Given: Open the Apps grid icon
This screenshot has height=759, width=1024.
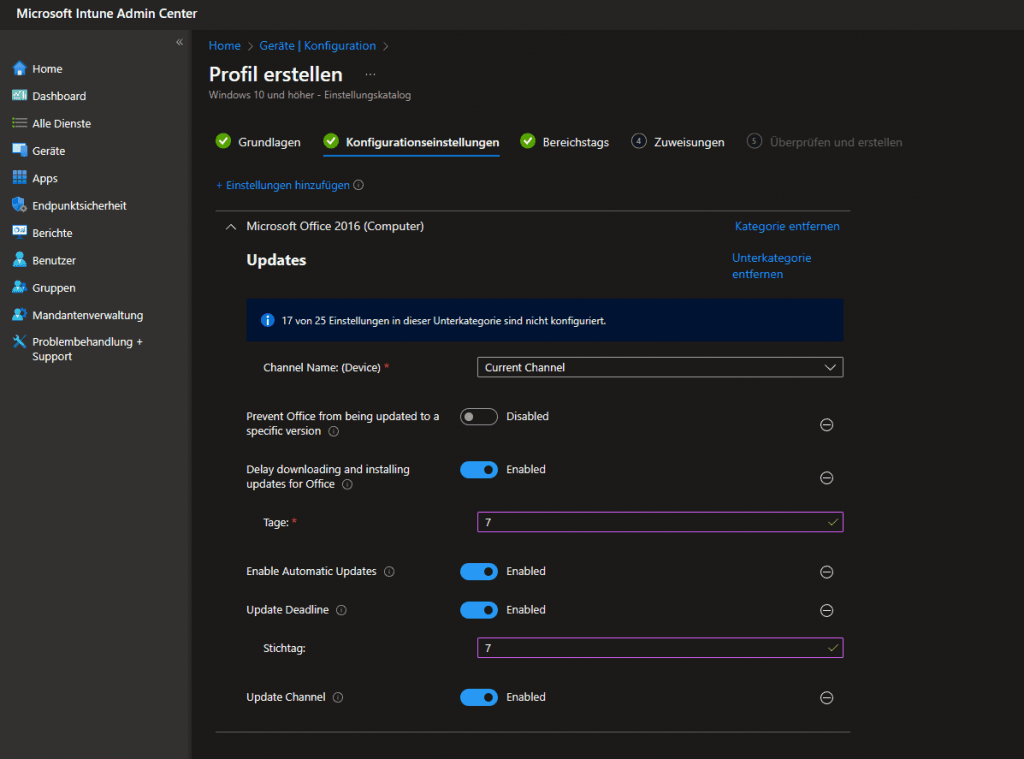Looking at the screenshot, I should 19,178.
